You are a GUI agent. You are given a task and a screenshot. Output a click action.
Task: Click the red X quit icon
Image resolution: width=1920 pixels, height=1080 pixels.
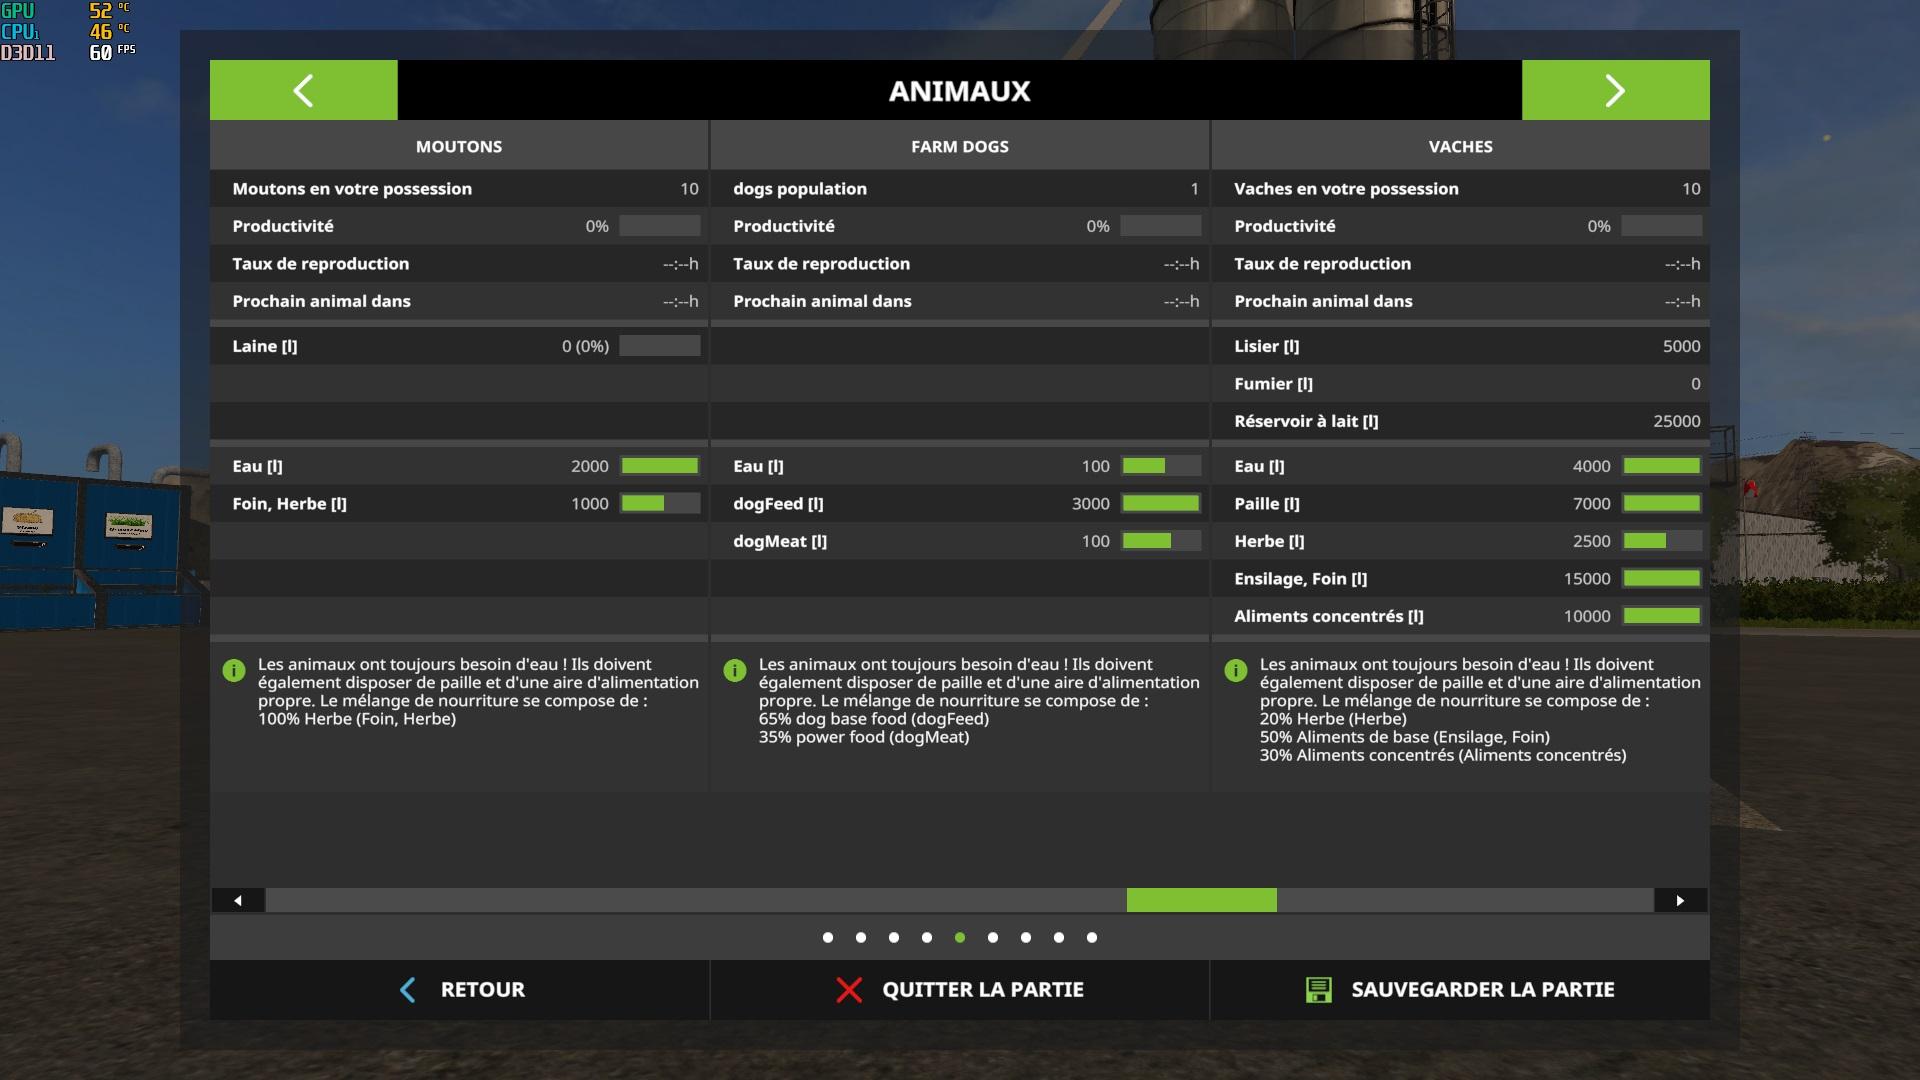(849, 990)
